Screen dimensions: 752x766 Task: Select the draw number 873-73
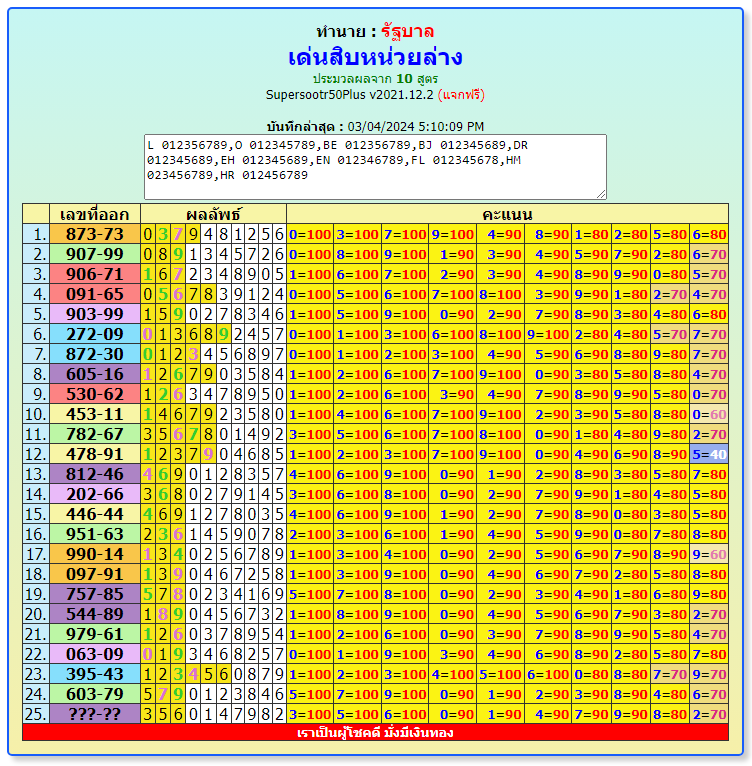95,234
